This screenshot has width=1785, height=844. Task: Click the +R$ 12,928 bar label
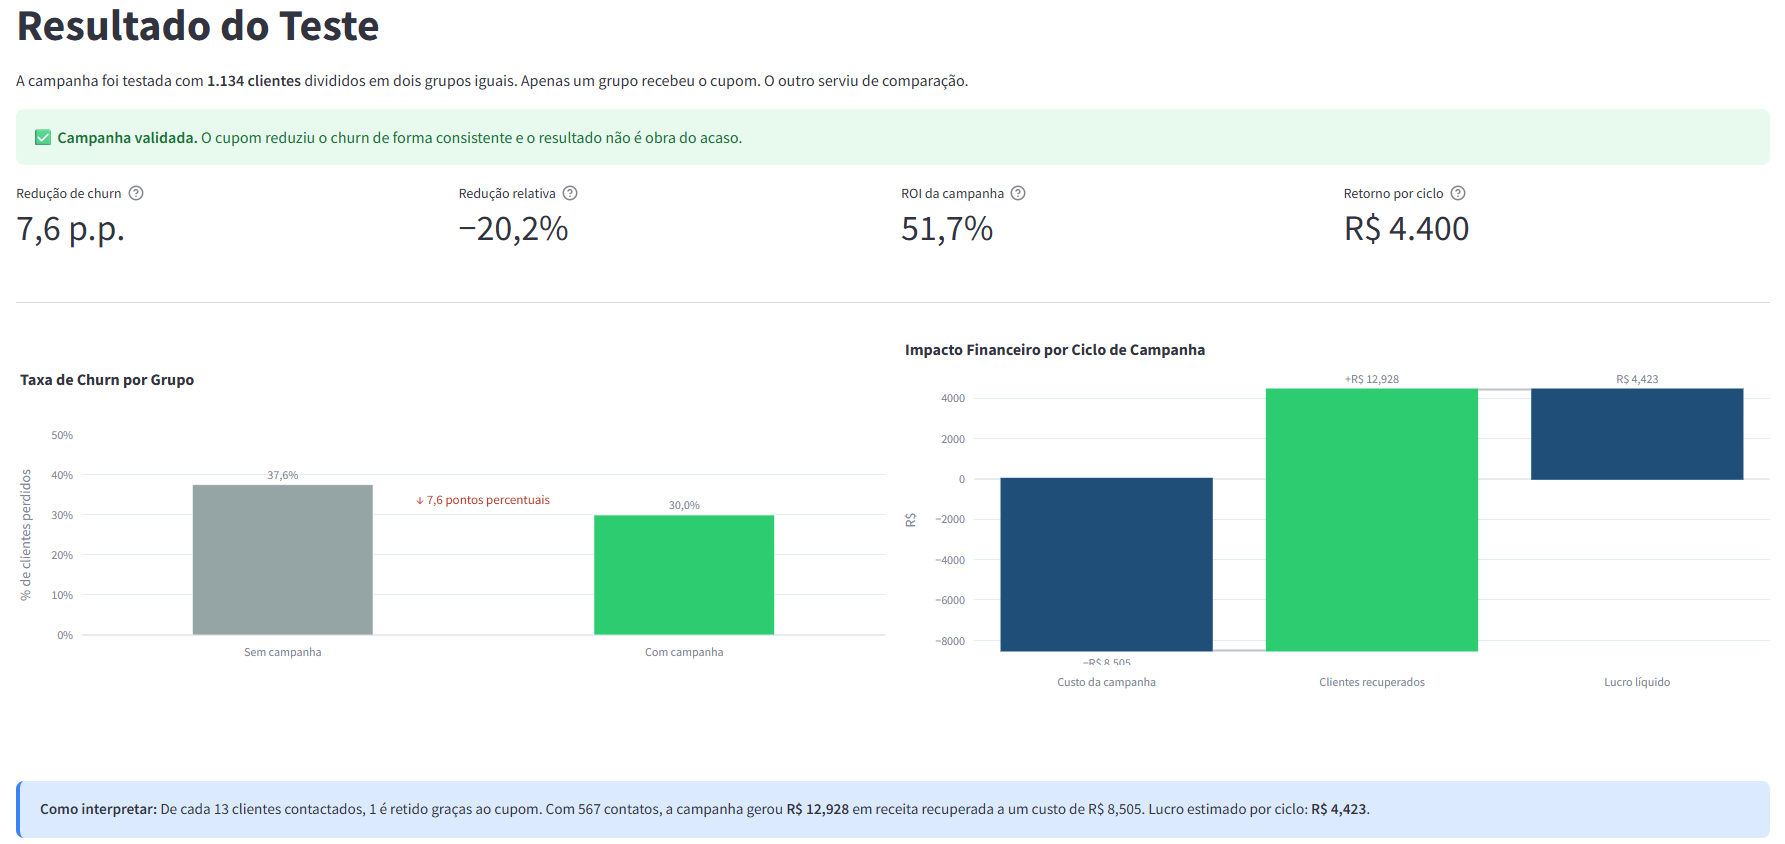coord(1372,379)
